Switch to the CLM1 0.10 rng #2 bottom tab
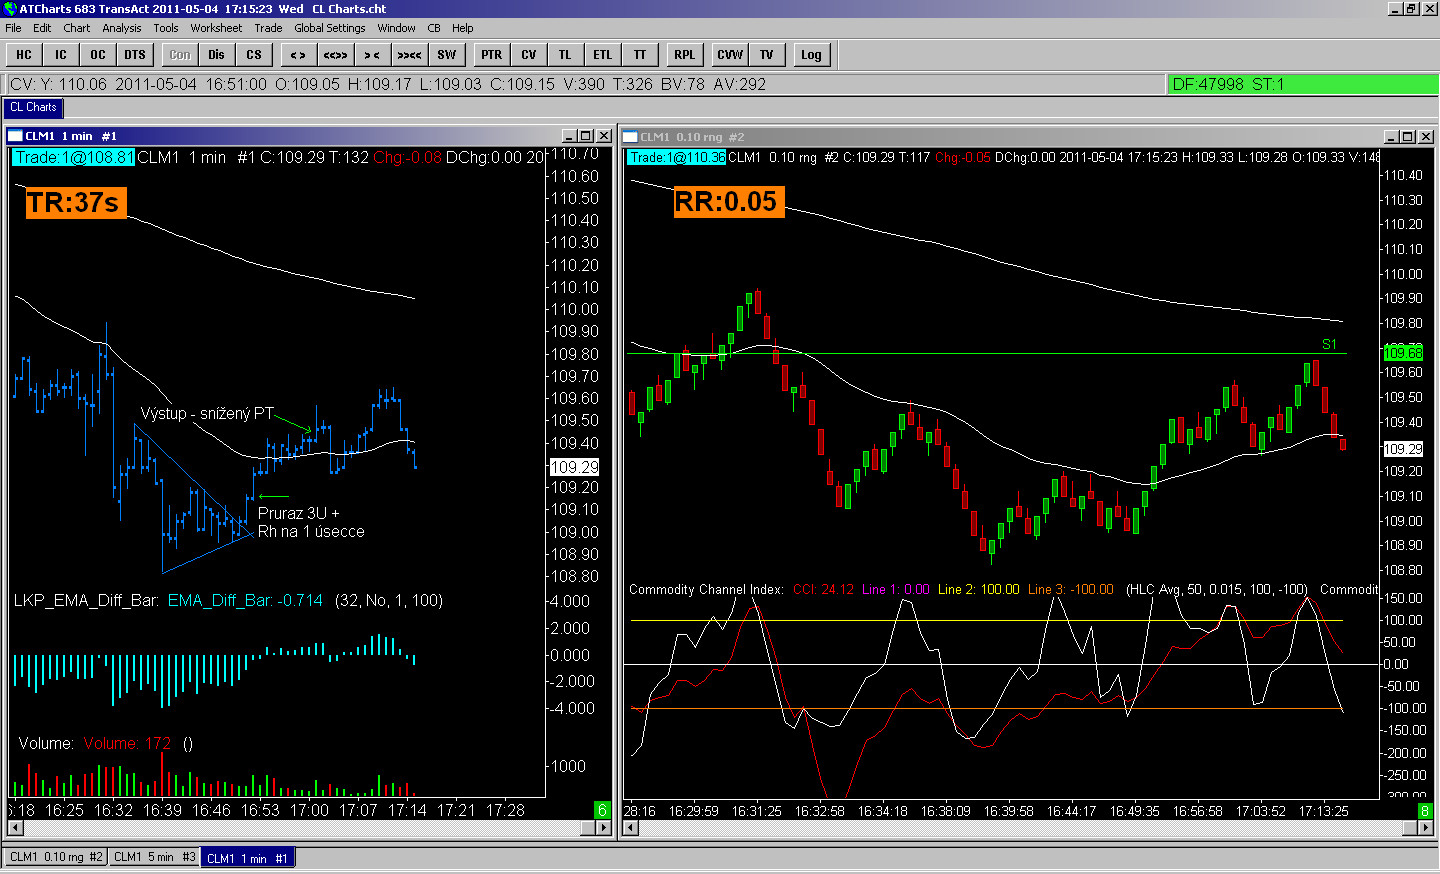Image resolution: width=1440 pixels, height=874 pixels. pos(56,857)
